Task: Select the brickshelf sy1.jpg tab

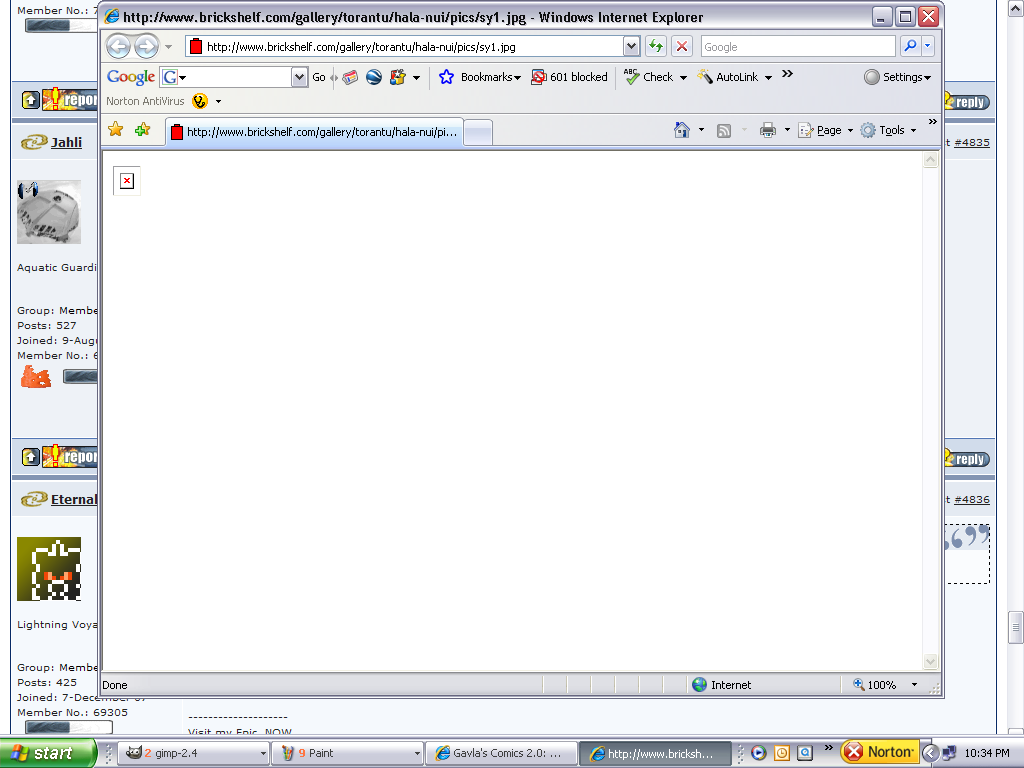Action: (314, 132)
